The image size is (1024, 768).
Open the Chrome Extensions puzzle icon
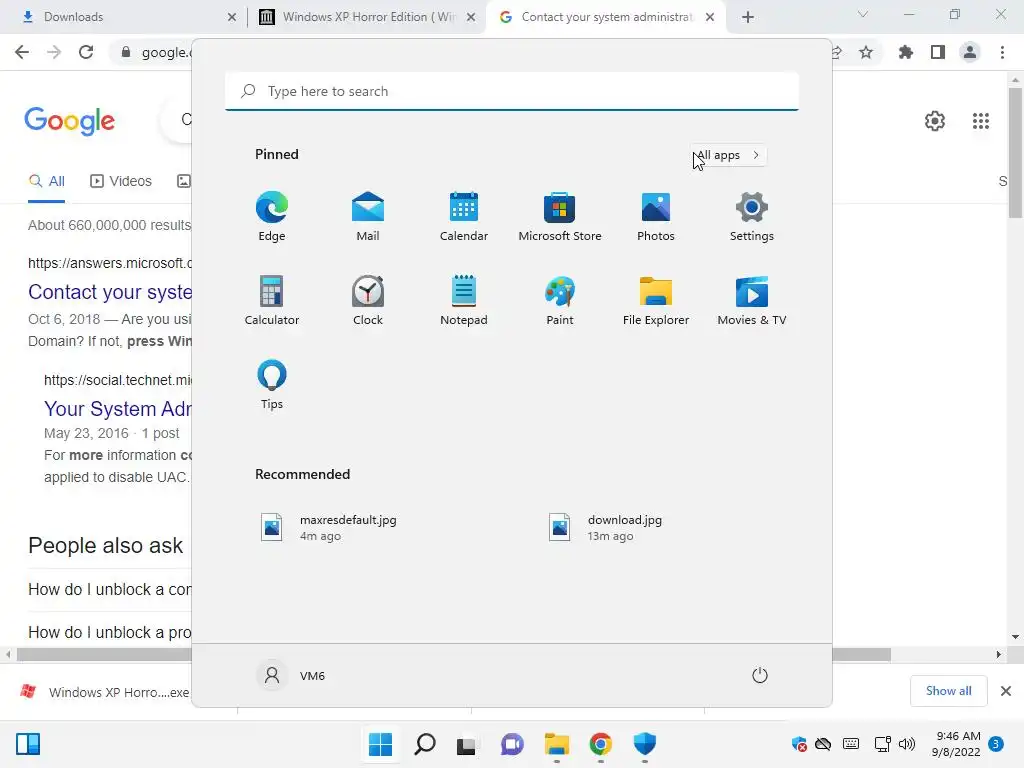click(x=906, y=52)
